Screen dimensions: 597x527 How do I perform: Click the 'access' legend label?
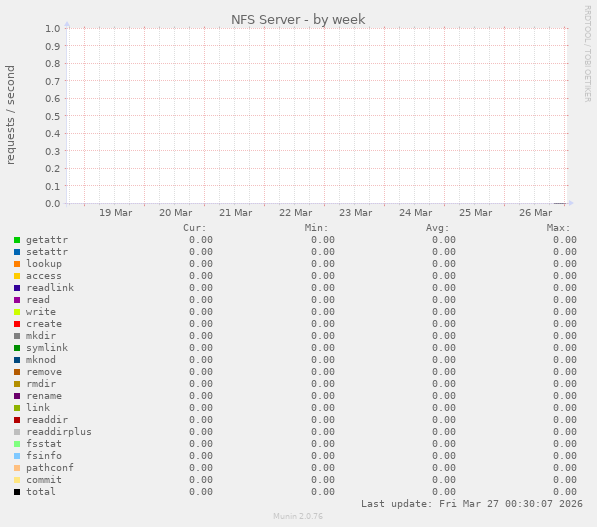[44, 276]
